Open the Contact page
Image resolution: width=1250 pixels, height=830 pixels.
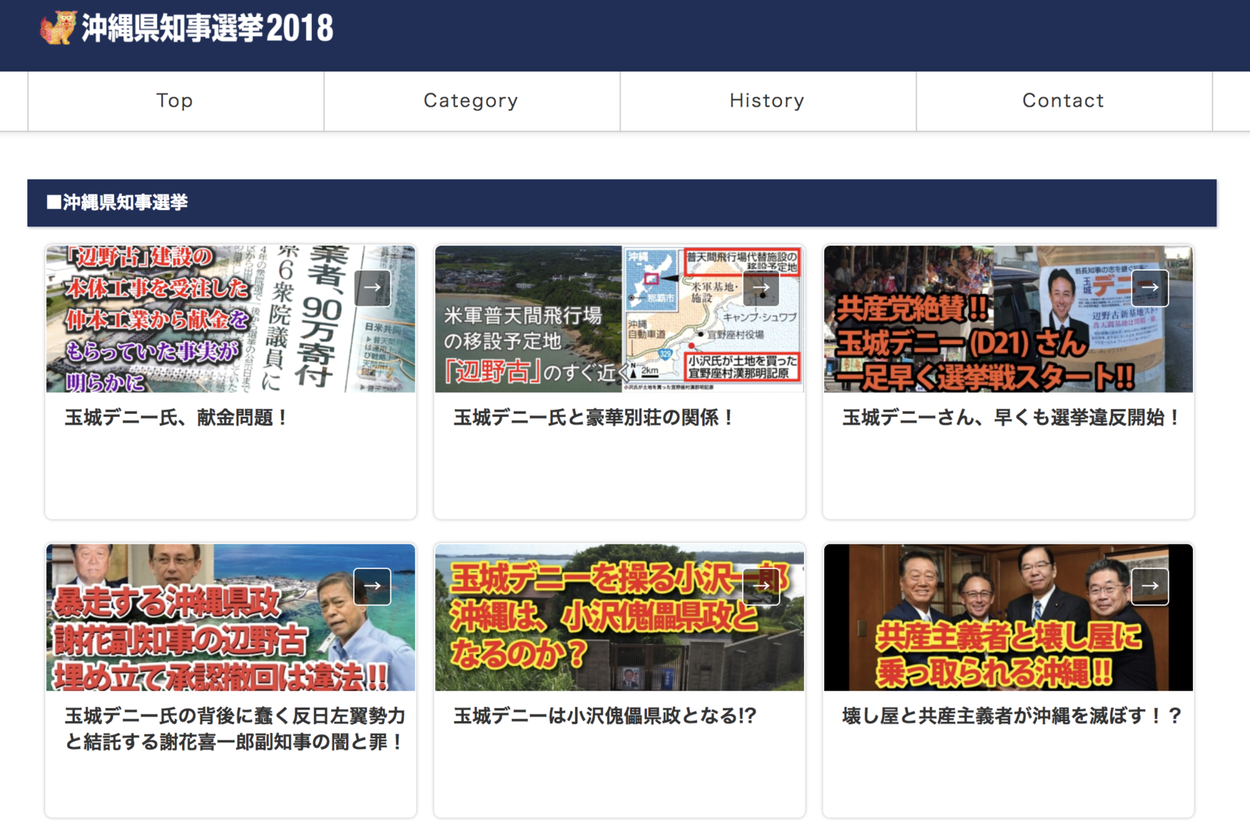click(x=1063, y=101)
